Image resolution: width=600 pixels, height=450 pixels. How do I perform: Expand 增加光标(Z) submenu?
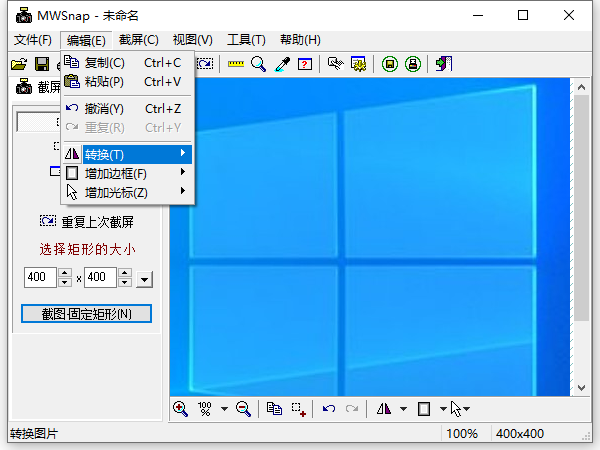point(128,192)
